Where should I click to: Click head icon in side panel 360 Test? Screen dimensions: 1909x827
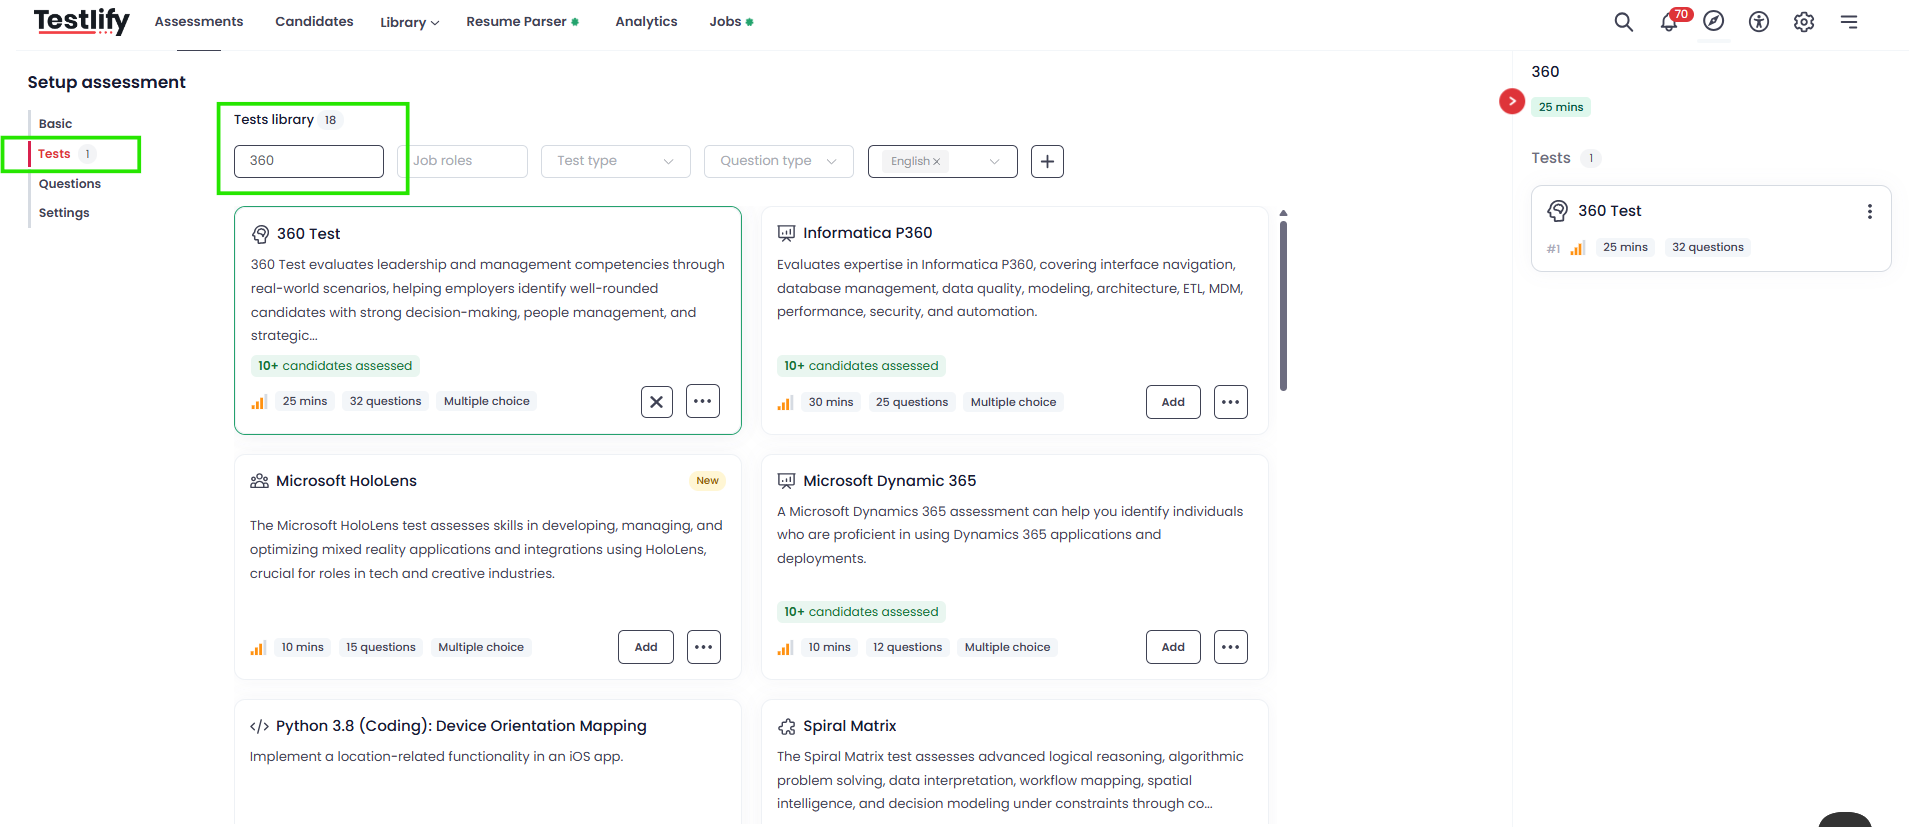click(x=1558, y=211)
